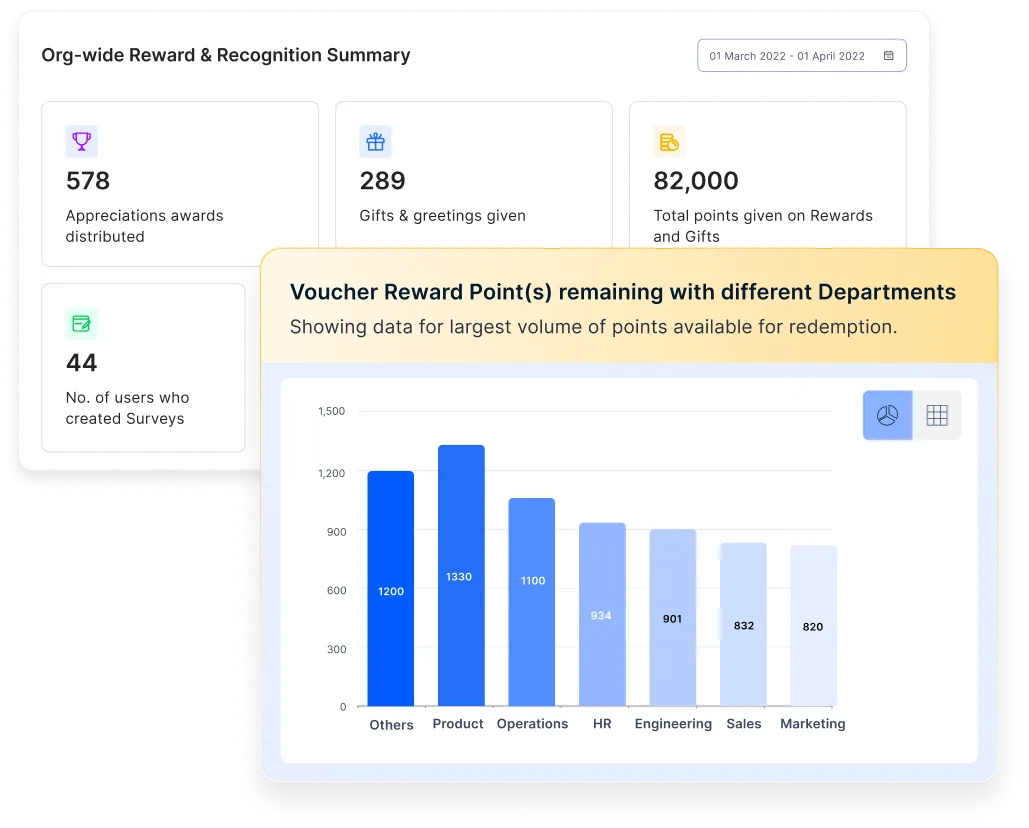Enable table view for department points
Viewport: 1029px width, 828px height.
click(x=936, y=414)
